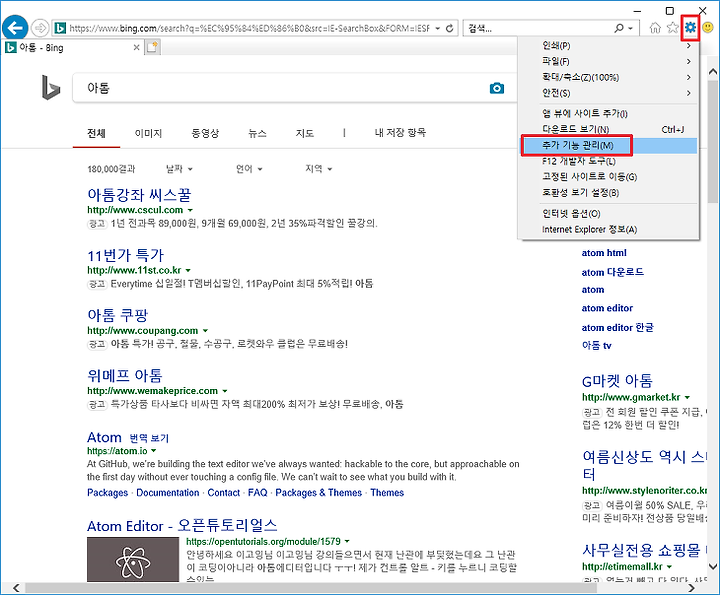Open 인쇄(P) submenu
Screen dimensions: 720x595
609,45
